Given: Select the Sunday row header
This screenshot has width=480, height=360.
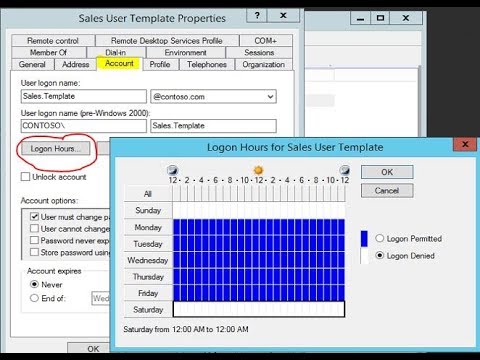Looking at the screenshot, I should click(x=148, y=210).
